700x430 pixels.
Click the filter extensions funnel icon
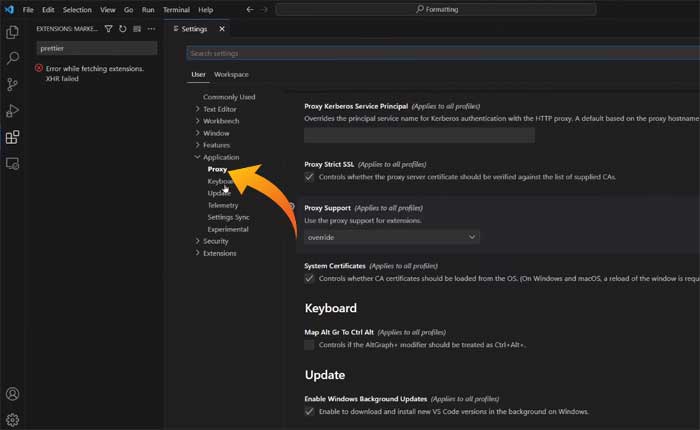pos(109,29)
